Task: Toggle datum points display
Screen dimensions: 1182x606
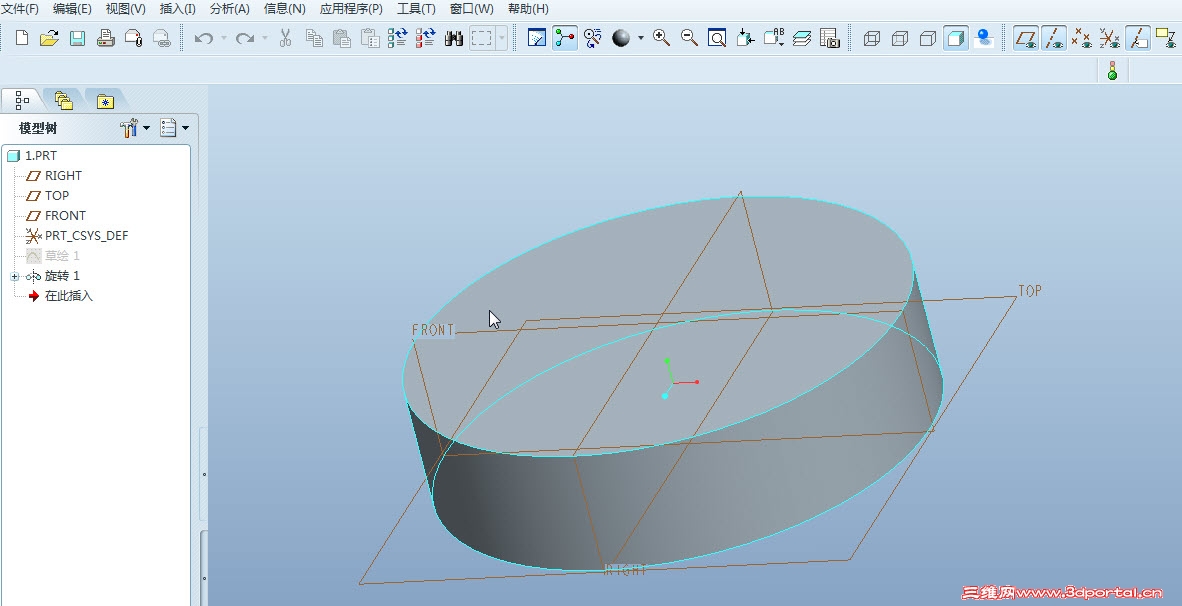Action: [x=1082, y=38]
